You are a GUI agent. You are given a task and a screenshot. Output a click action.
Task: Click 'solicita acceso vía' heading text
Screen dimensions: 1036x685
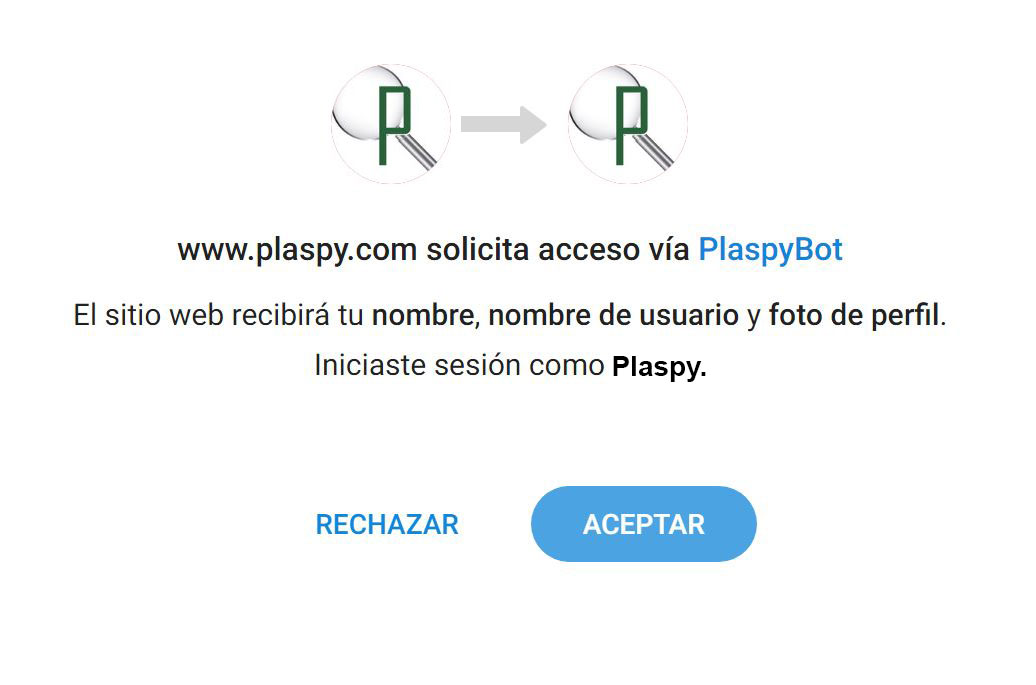(x=558, y=250)
